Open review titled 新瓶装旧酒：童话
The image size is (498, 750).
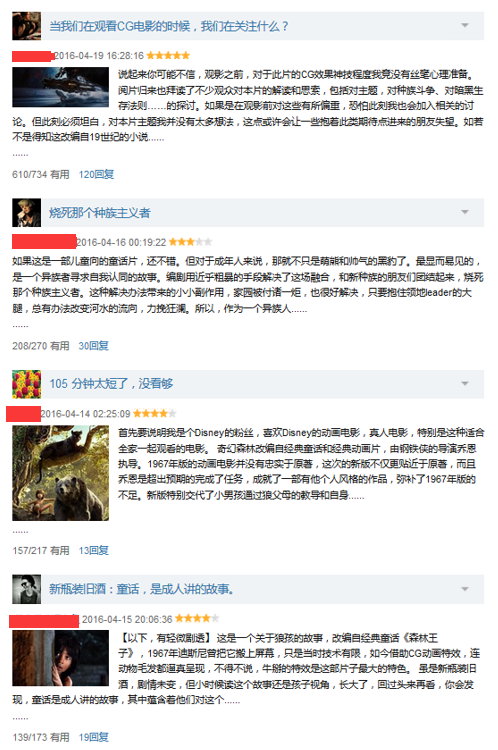tap(141, 589)
